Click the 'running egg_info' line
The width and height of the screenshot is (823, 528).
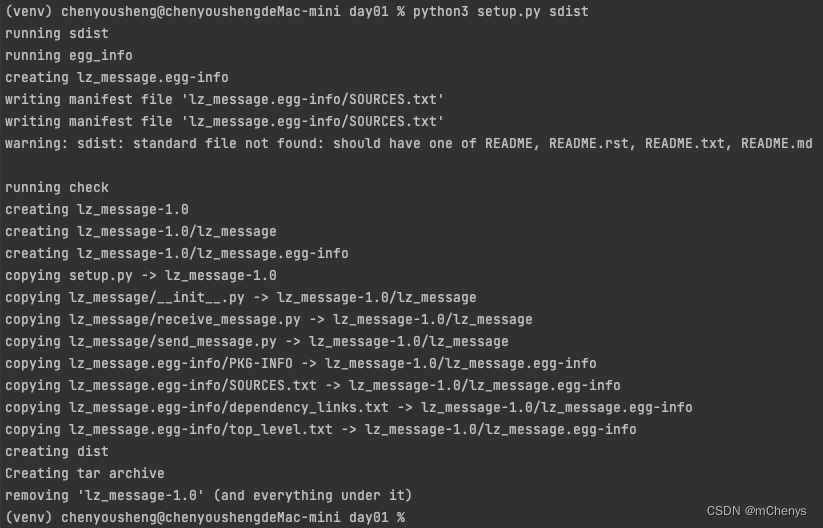tap(69, 56)
